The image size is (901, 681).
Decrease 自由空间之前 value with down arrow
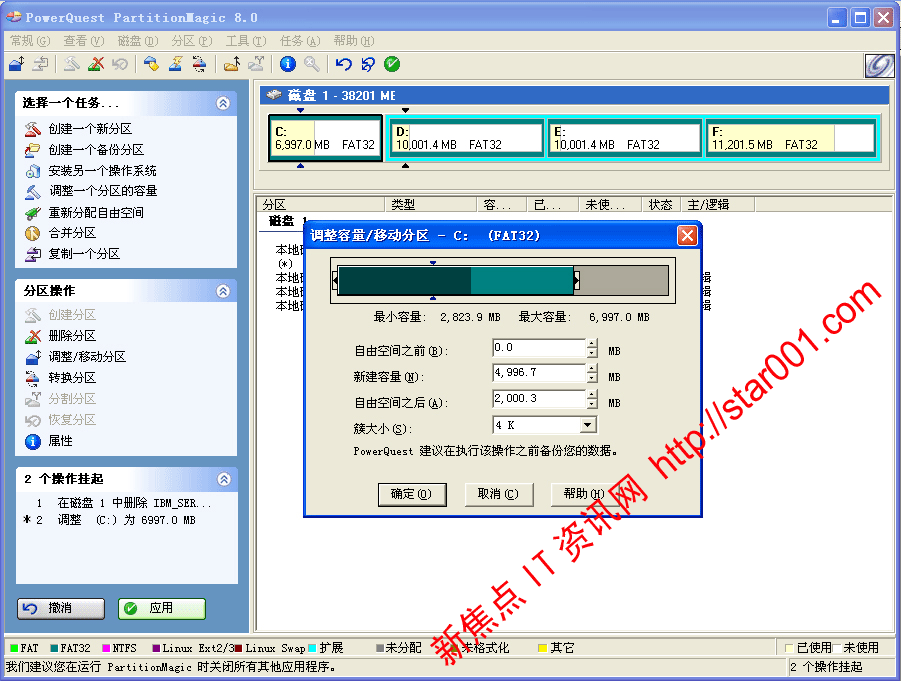pyautogui.click(x=592, y=353)
